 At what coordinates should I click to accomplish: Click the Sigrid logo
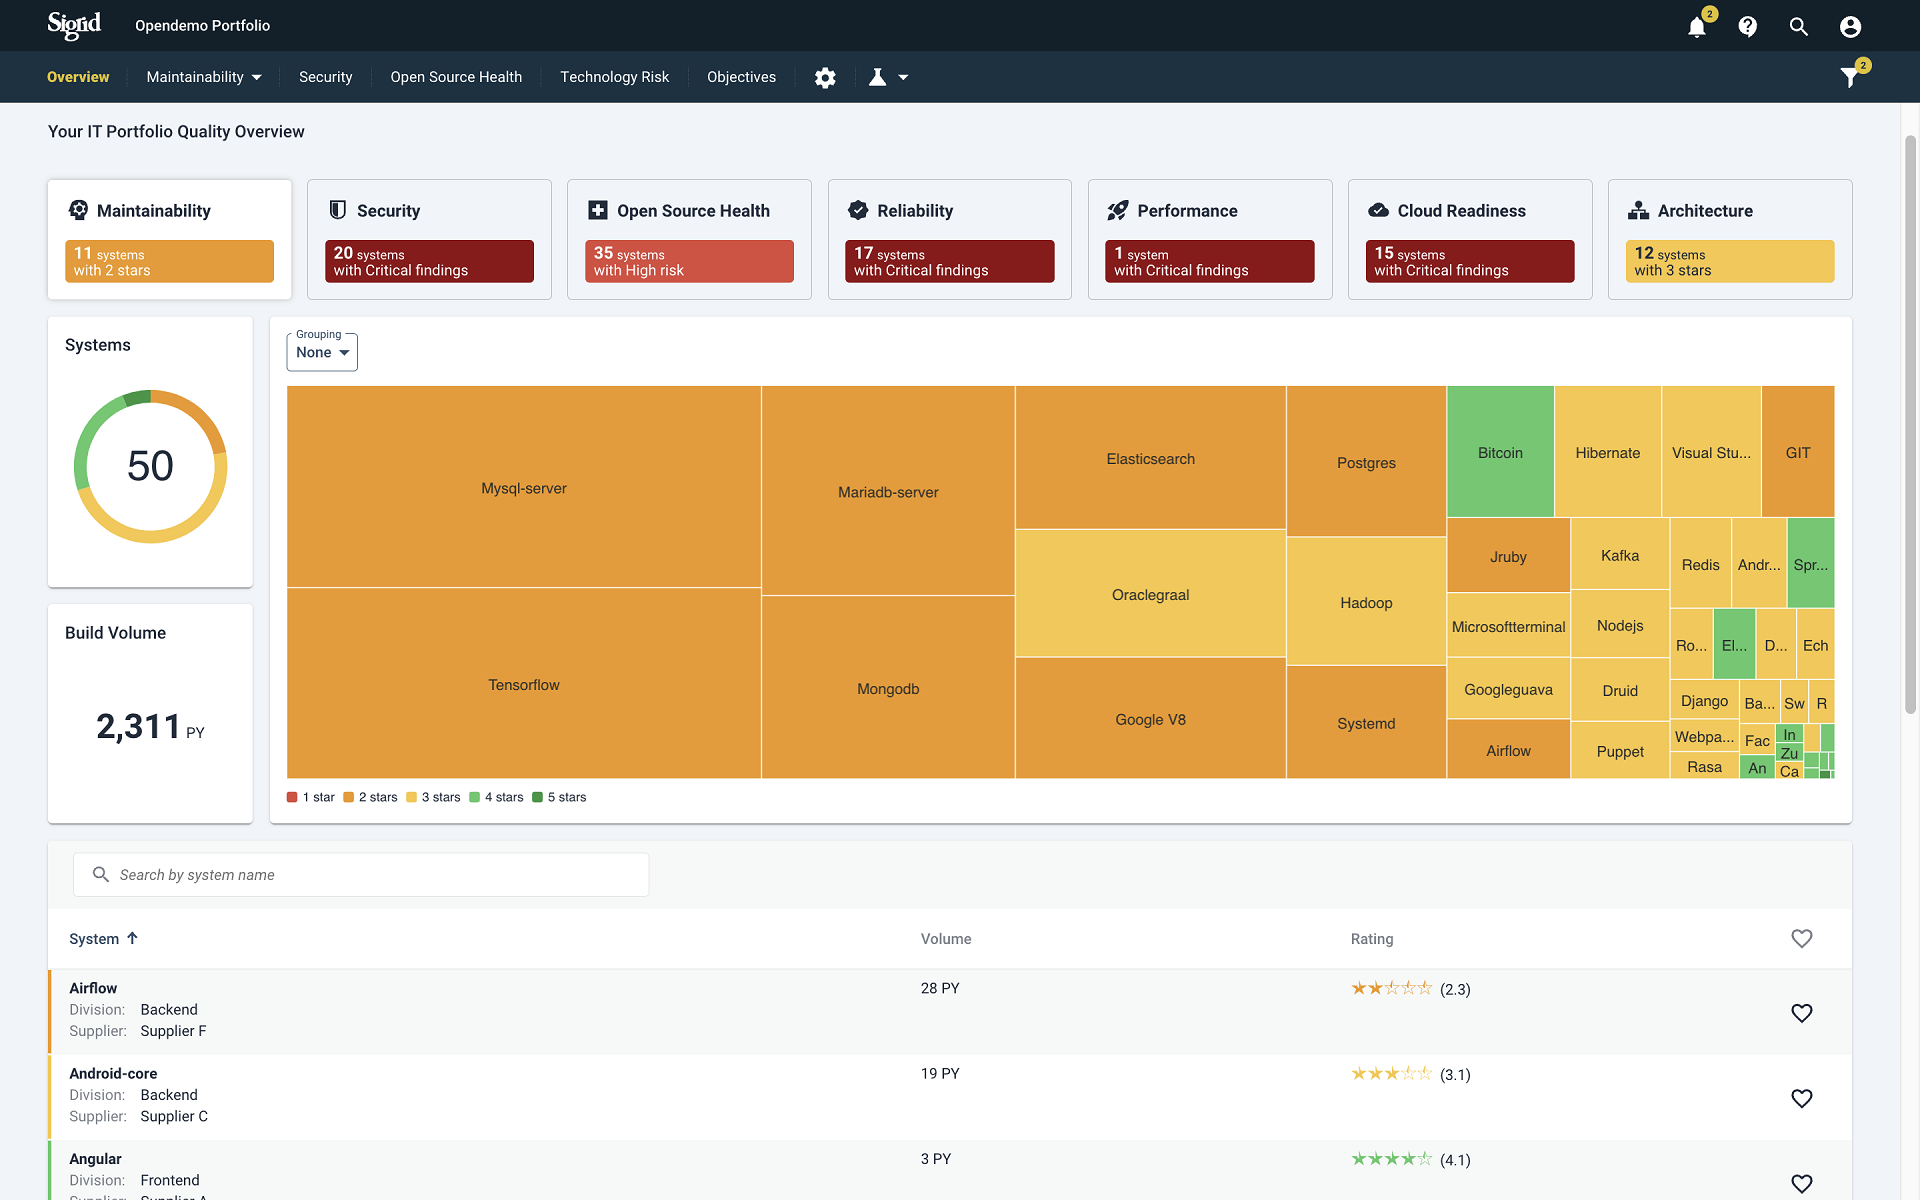point(74,26)
